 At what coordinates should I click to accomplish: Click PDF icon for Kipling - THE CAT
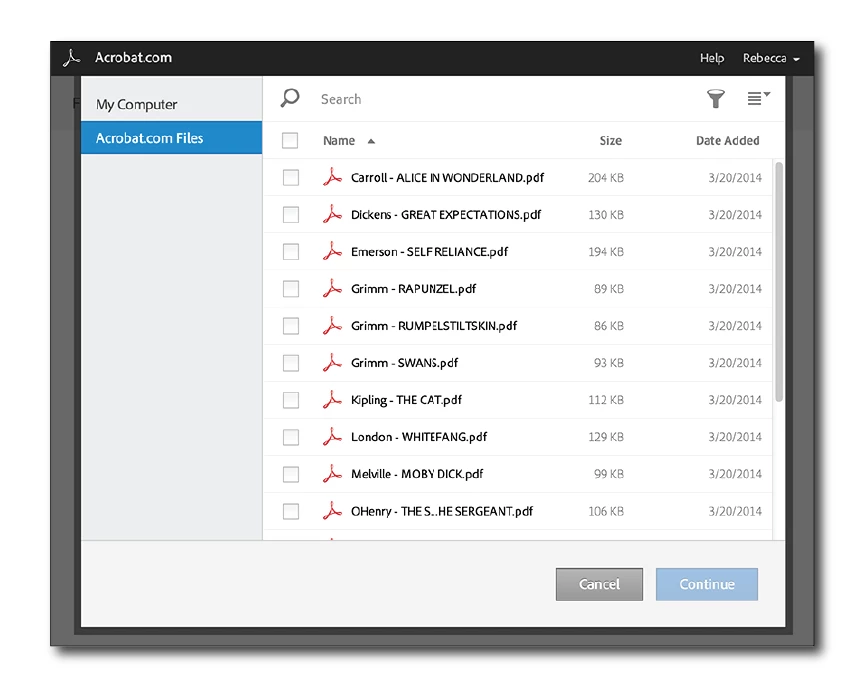332,399
